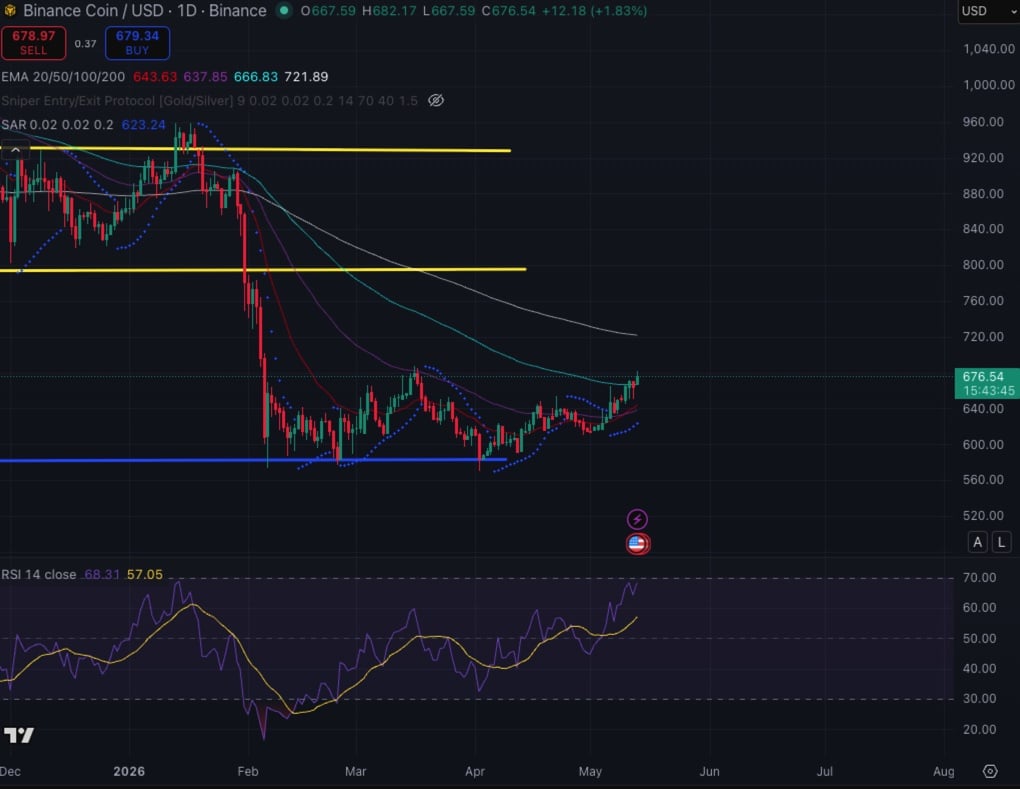Click the RSI value 68.31
This screenshot has height=789, width=1020.
point(102,574)
